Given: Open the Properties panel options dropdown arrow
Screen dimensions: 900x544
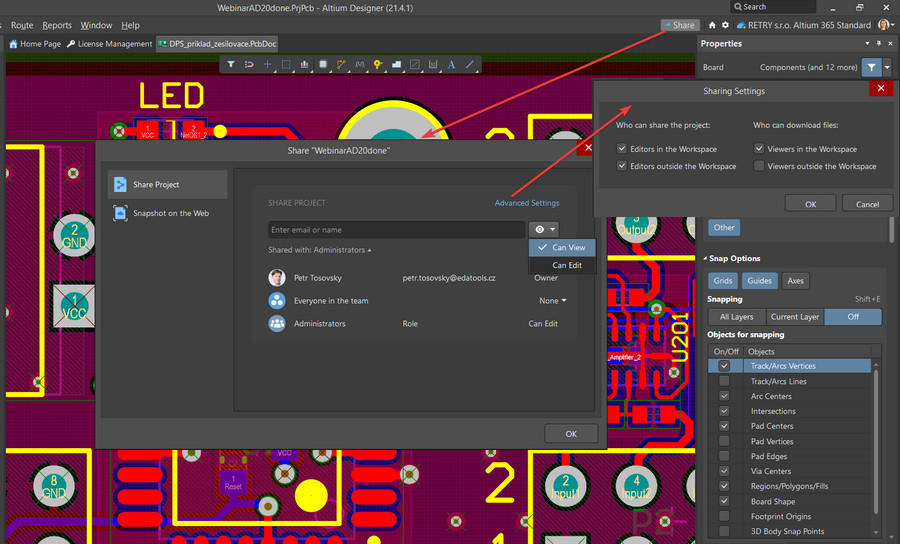Looking at the screenshot, I should point(867,44).
